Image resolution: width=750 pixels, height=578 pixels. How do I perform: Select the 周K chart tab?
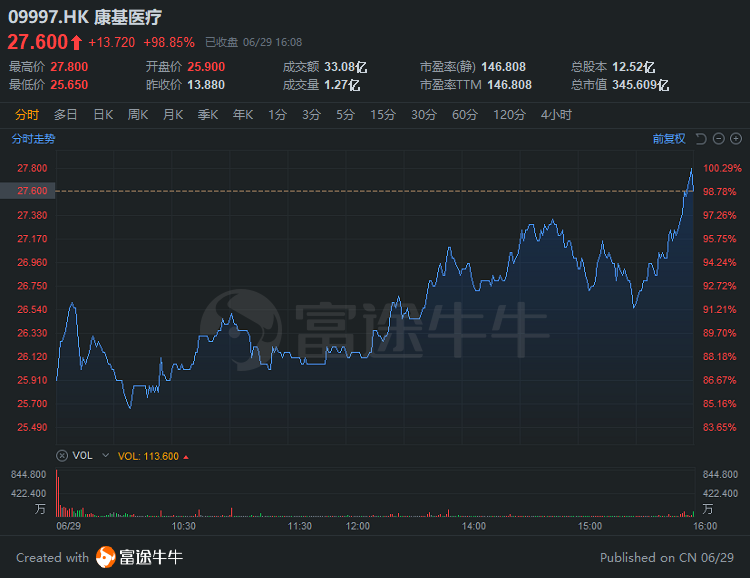click(137, 115)
